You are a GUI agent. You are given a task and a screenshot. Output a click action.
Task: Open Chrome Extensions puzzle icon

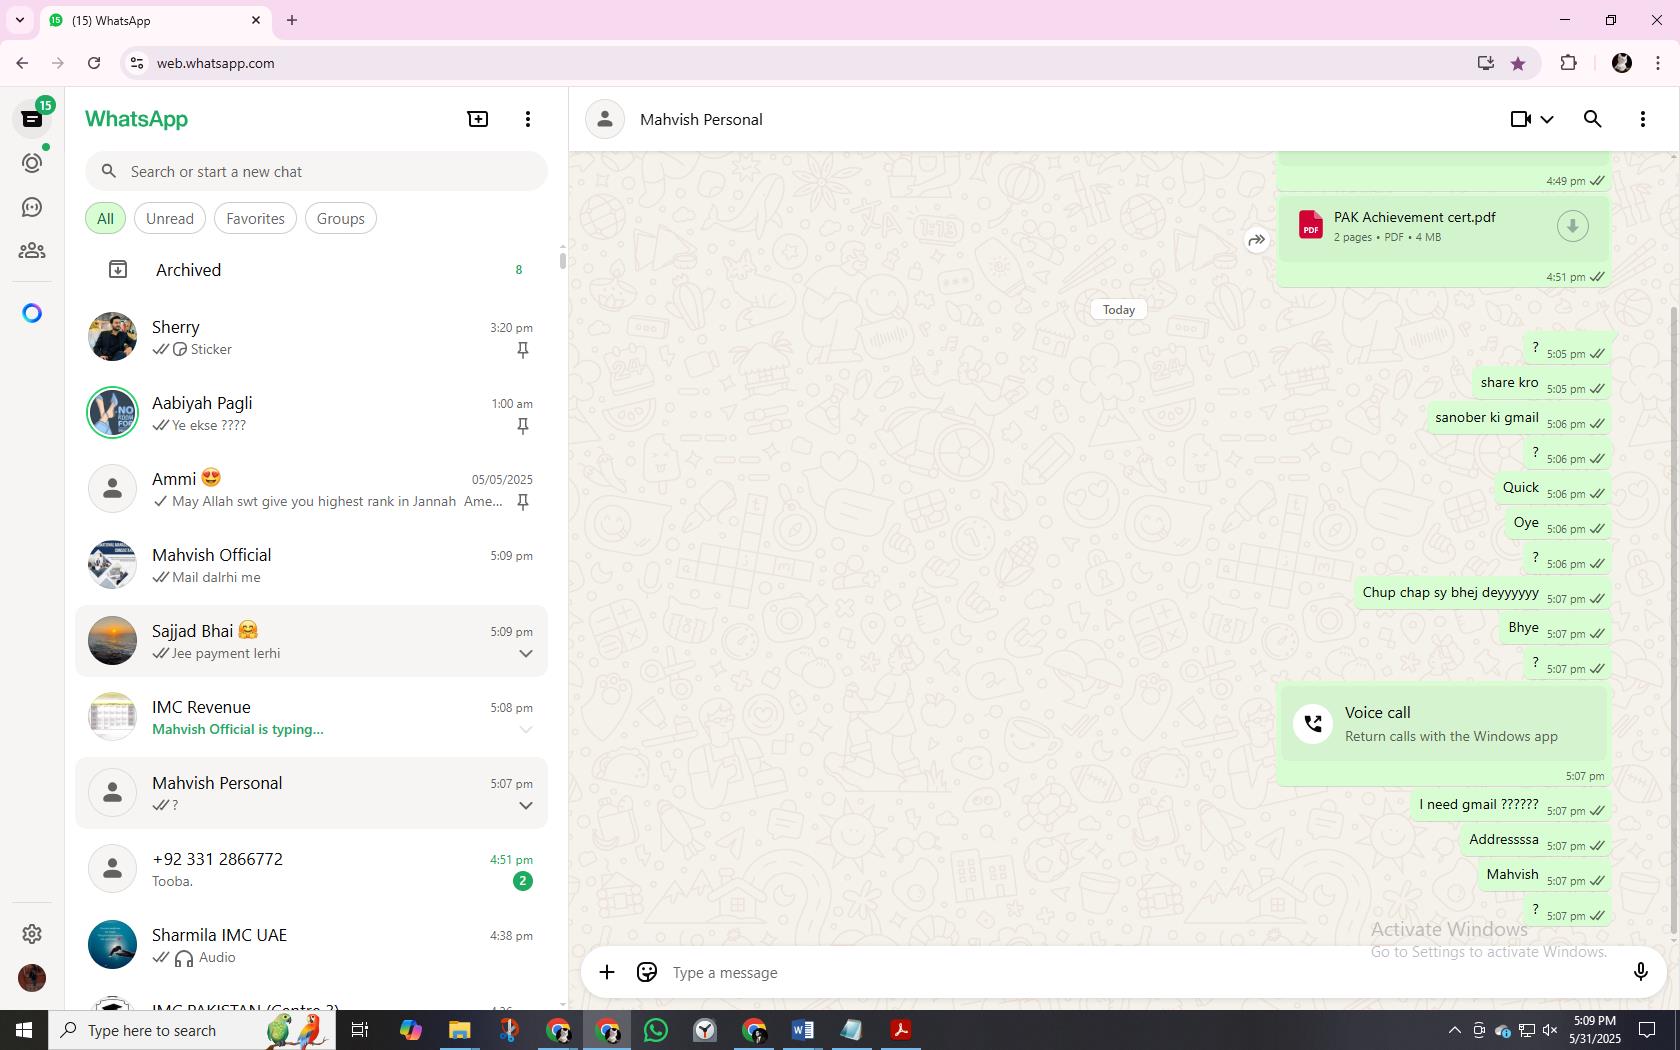click(1568, 63)
